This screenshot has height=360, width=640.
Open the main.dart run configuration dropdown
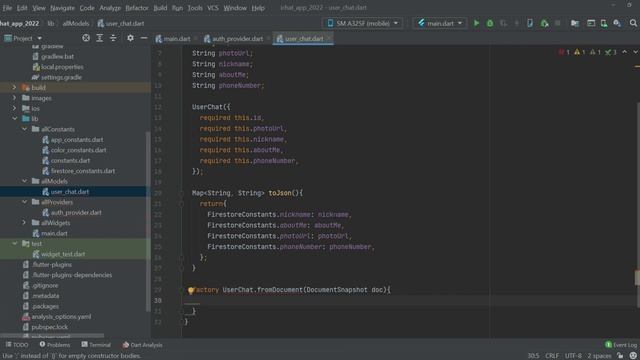440,23
